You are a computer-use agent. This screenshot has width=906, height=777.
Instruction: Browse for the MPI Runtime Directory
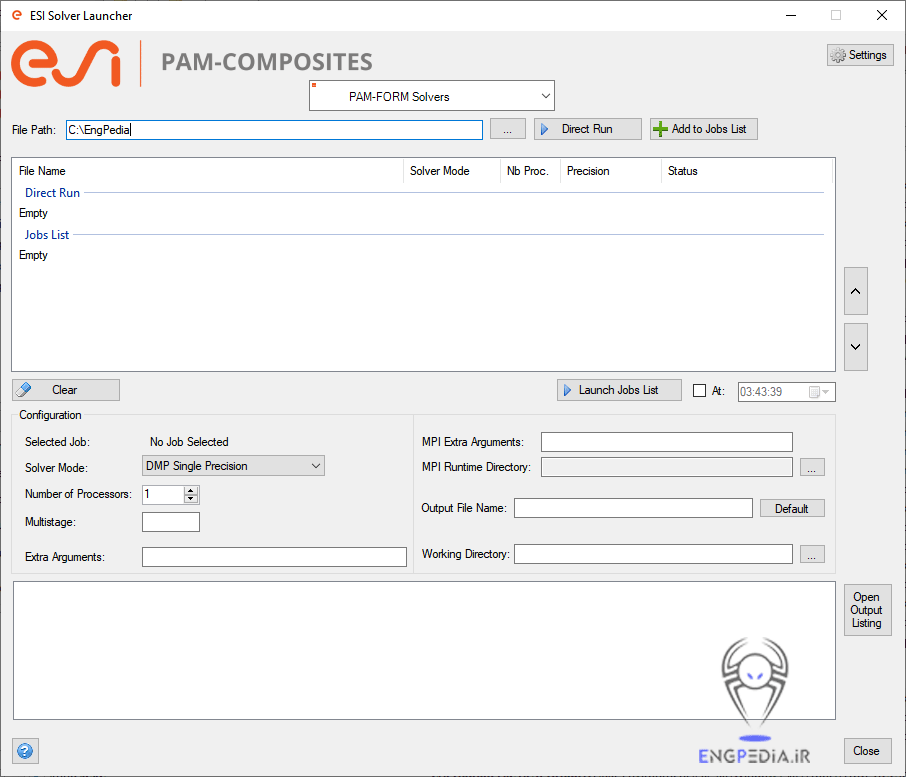(x=812, y=467)
